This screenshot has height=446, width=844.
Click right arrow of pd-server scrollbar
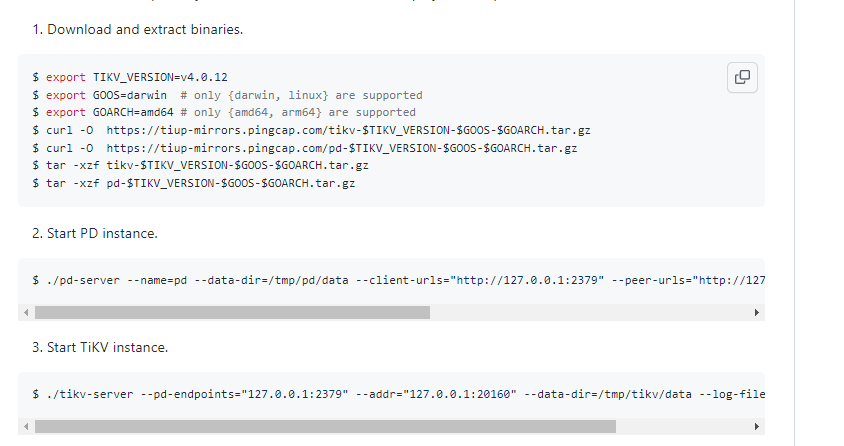(757, 313)
